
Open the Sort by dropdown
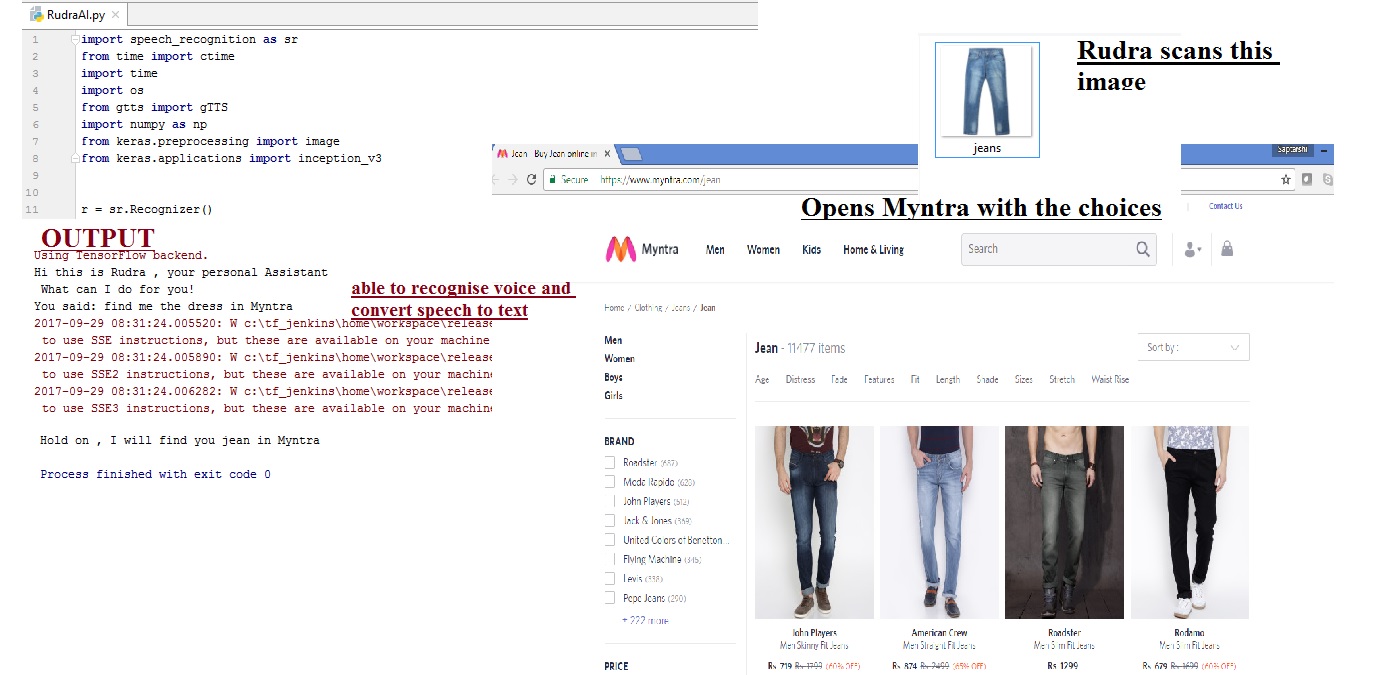(1194, 347)
